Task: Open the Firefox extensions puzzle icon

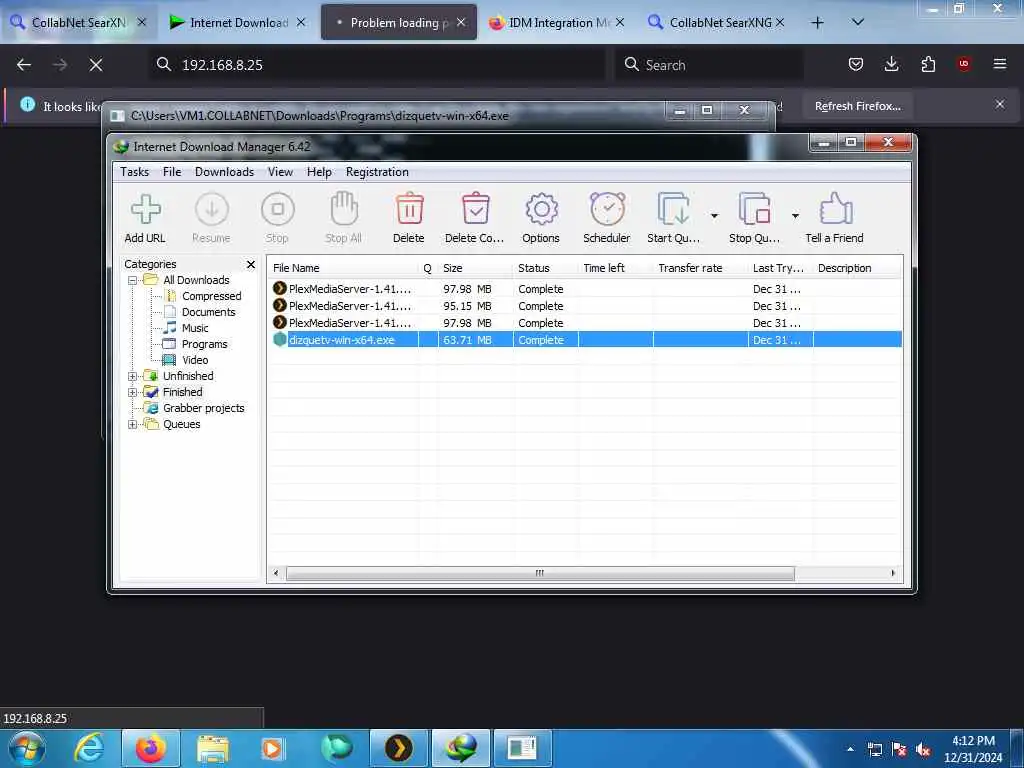Action: (928, 64)
